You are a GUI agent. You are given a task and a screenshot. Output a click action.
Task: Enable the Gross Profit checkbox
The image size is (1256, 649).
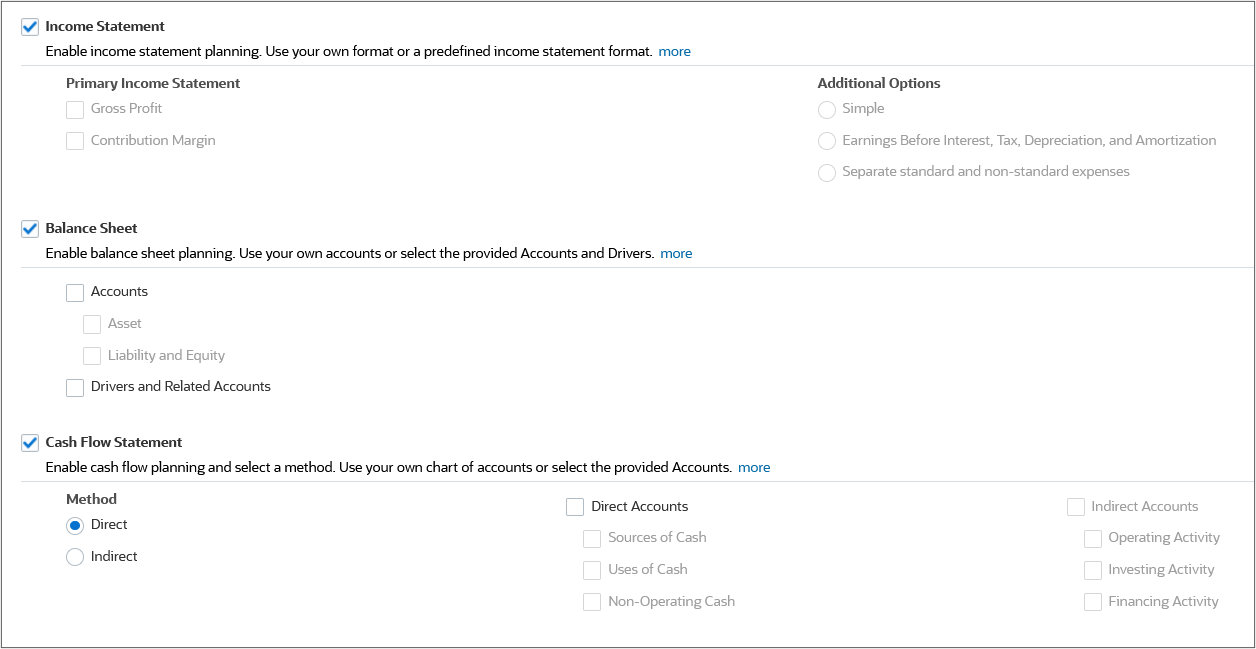tap(74, 108)
